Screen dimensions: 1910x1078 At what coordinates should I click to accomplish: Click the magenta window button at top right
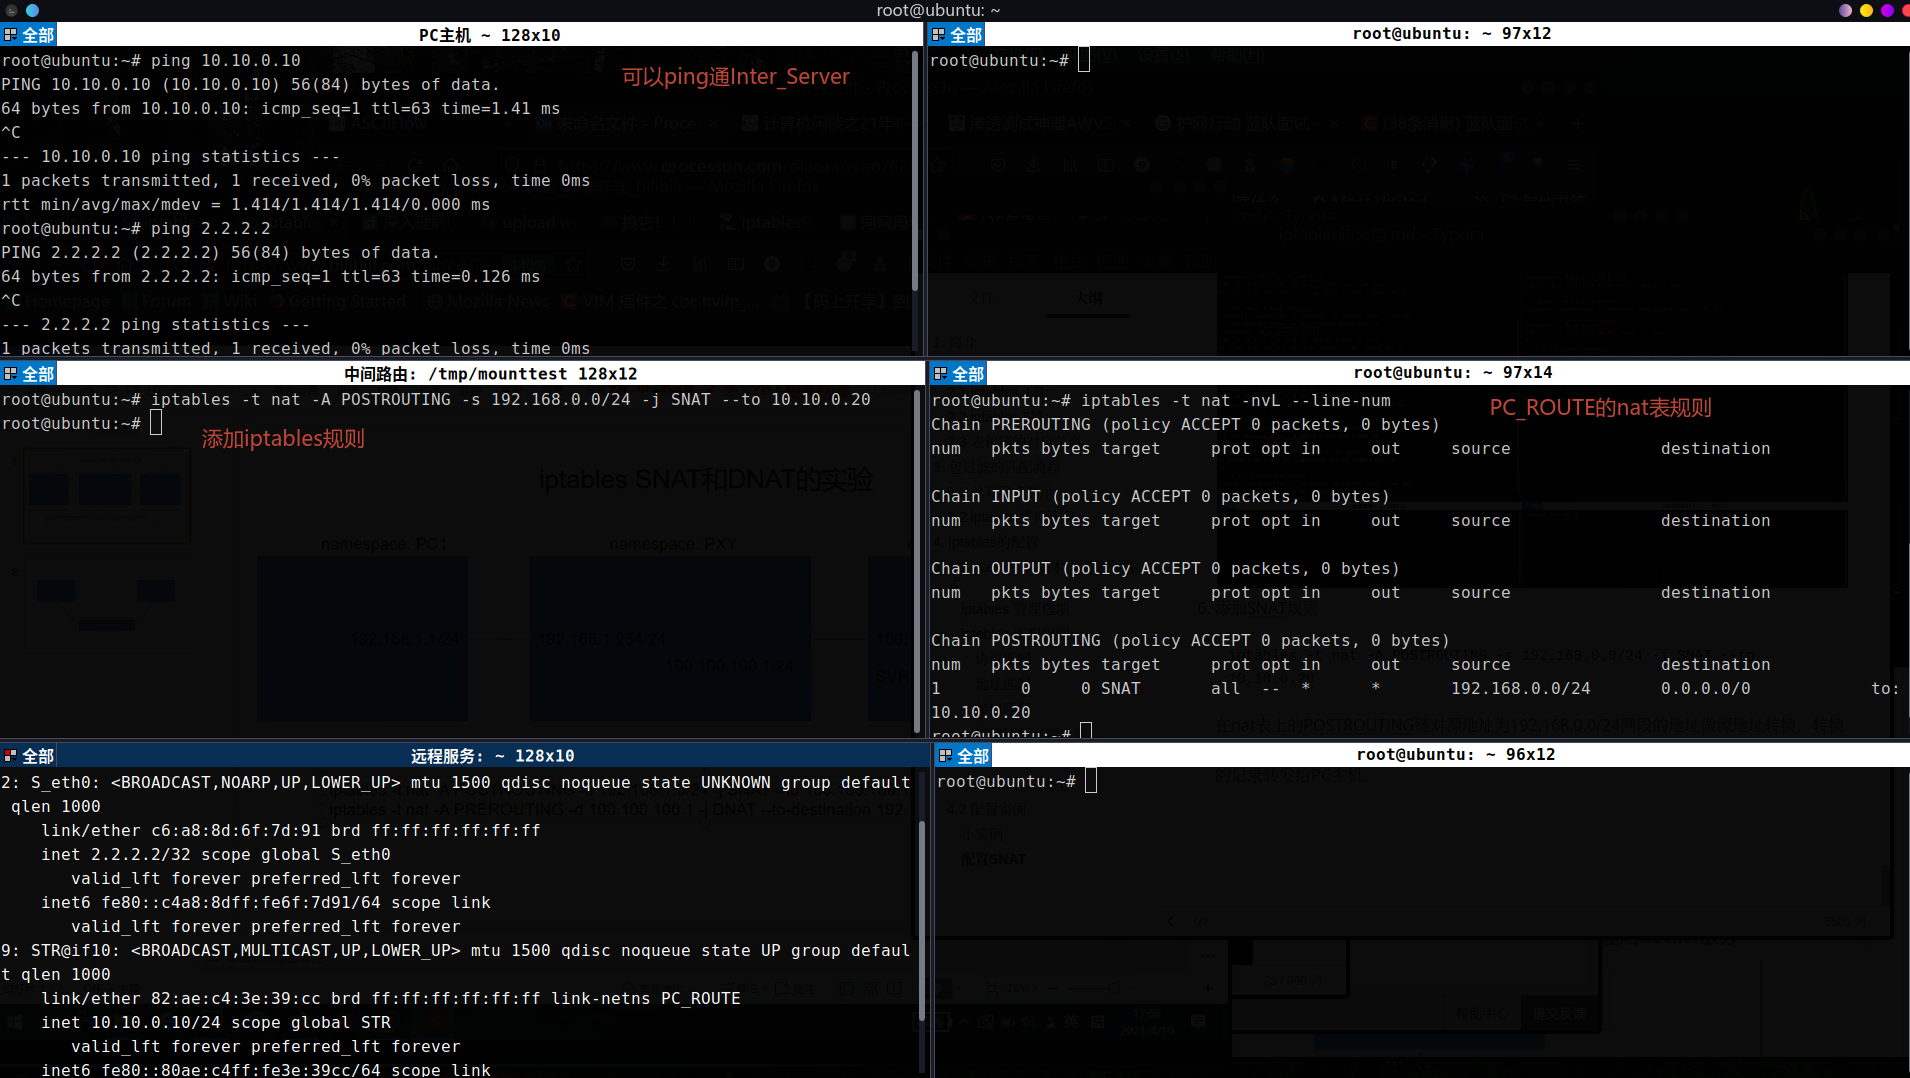[1887, 10]
